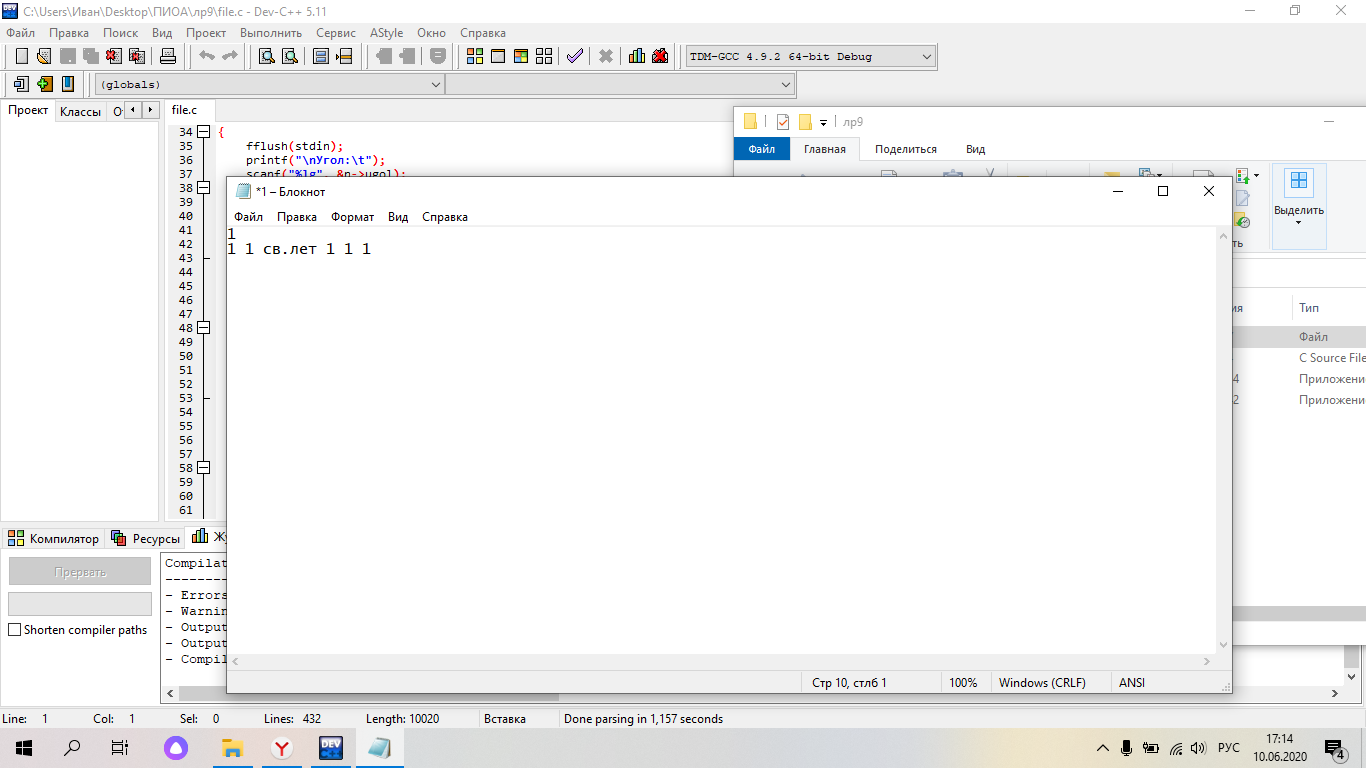Click the РУС language indicator
Viewport: 1366px width, 768px height.
1229,748
